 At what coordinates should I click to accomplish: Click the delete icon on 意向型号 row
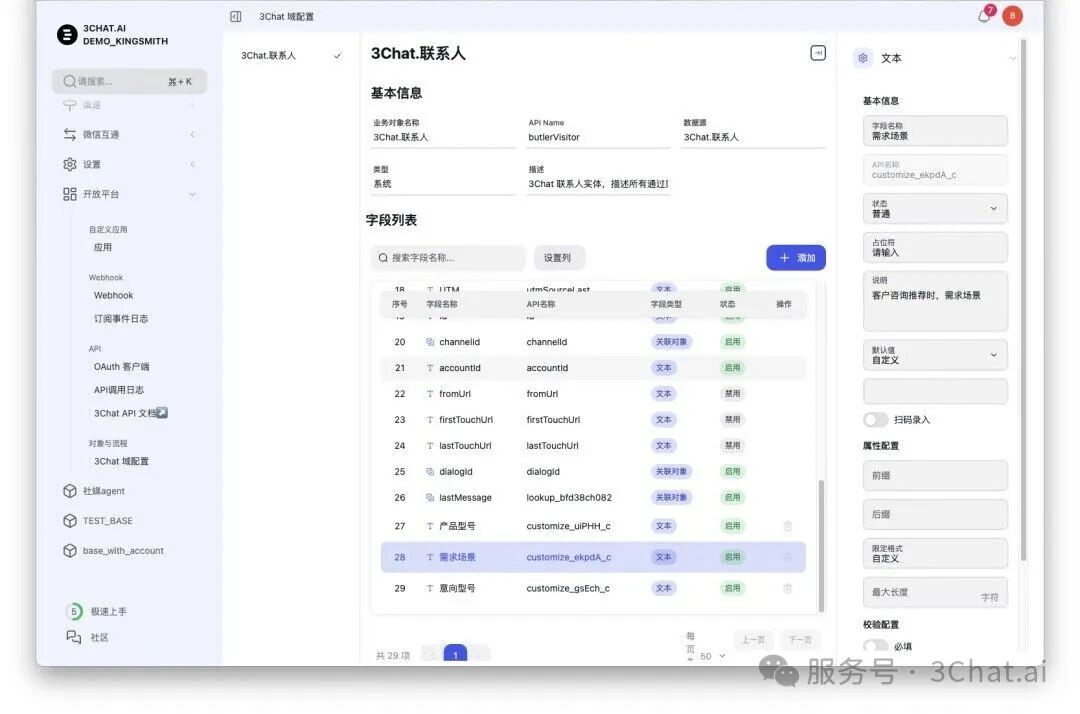pyautogui.click(x=787, y=588)
